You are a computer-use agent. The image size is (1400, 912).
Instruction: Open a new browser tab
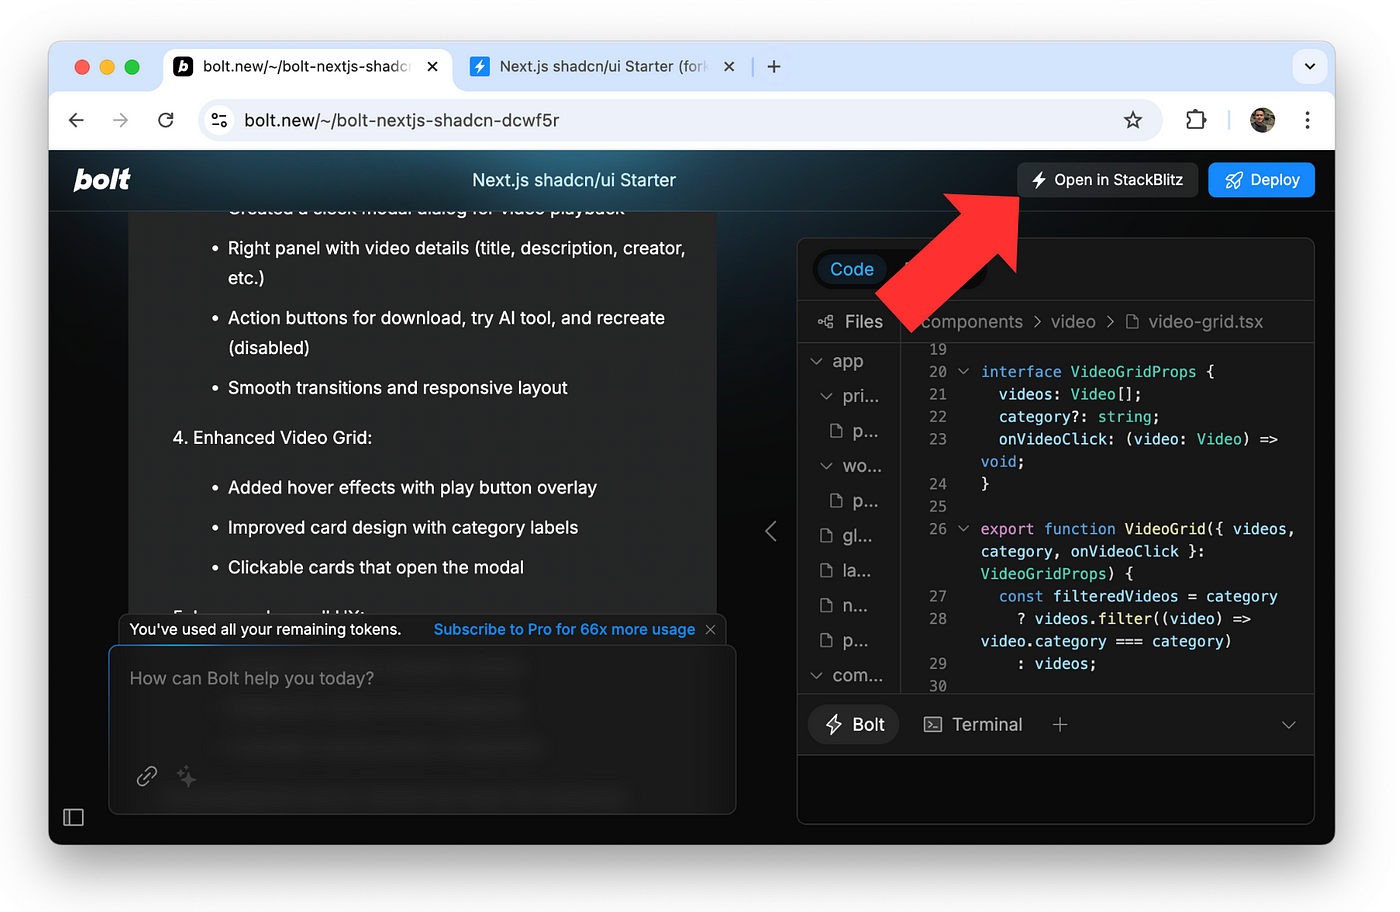tap(774, 67)
